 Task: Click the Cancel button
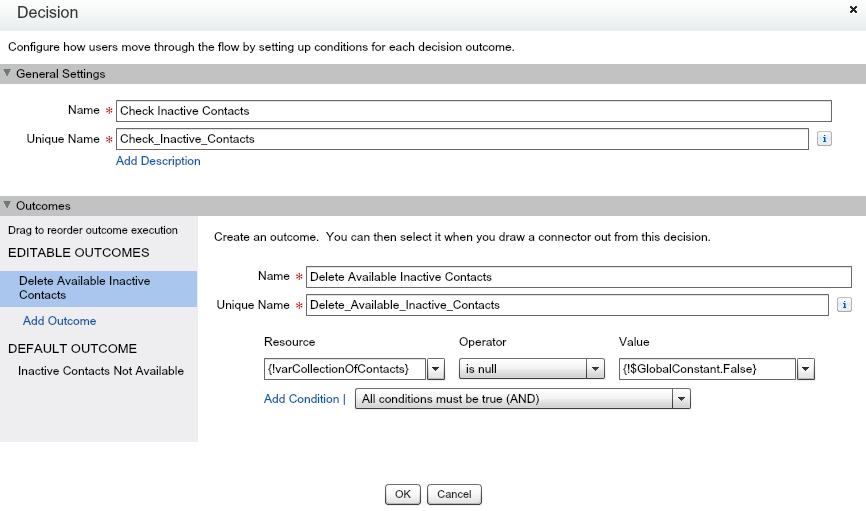click(454, 494)
